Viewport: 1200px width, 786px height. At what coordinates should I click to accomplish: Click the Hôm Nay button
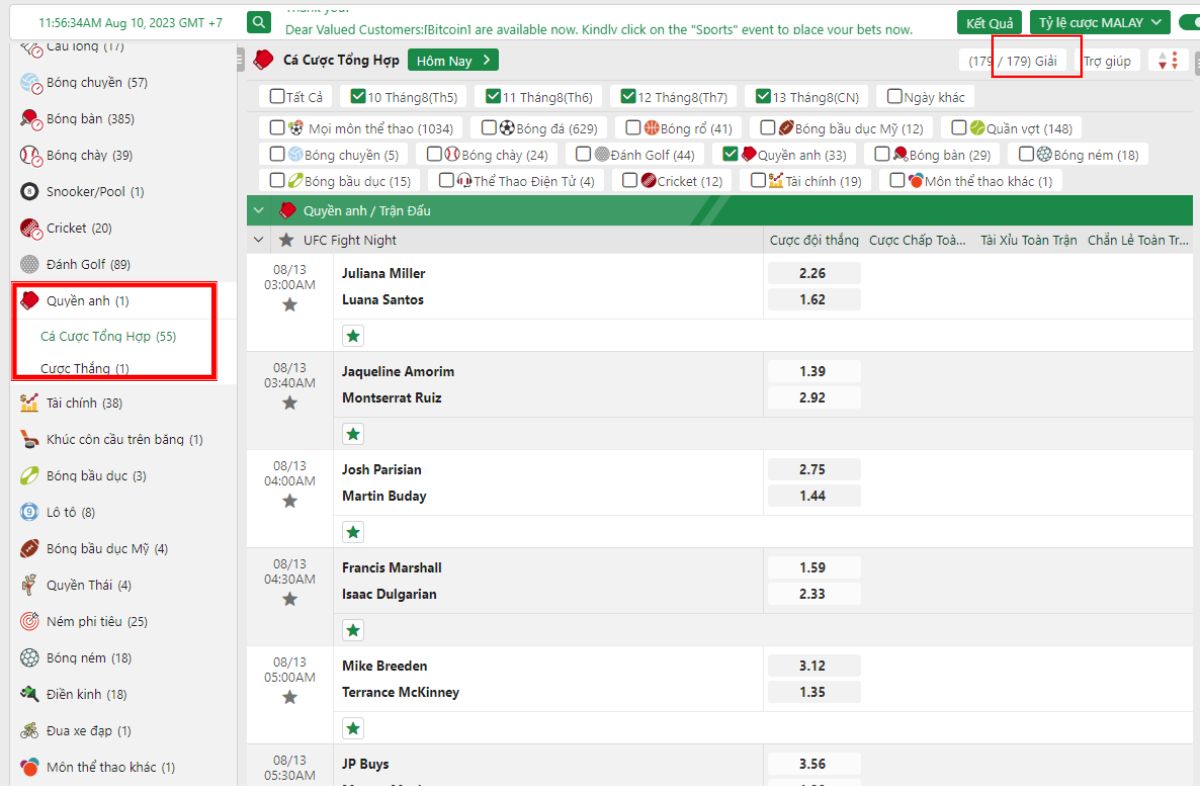[x=453, y=61]
